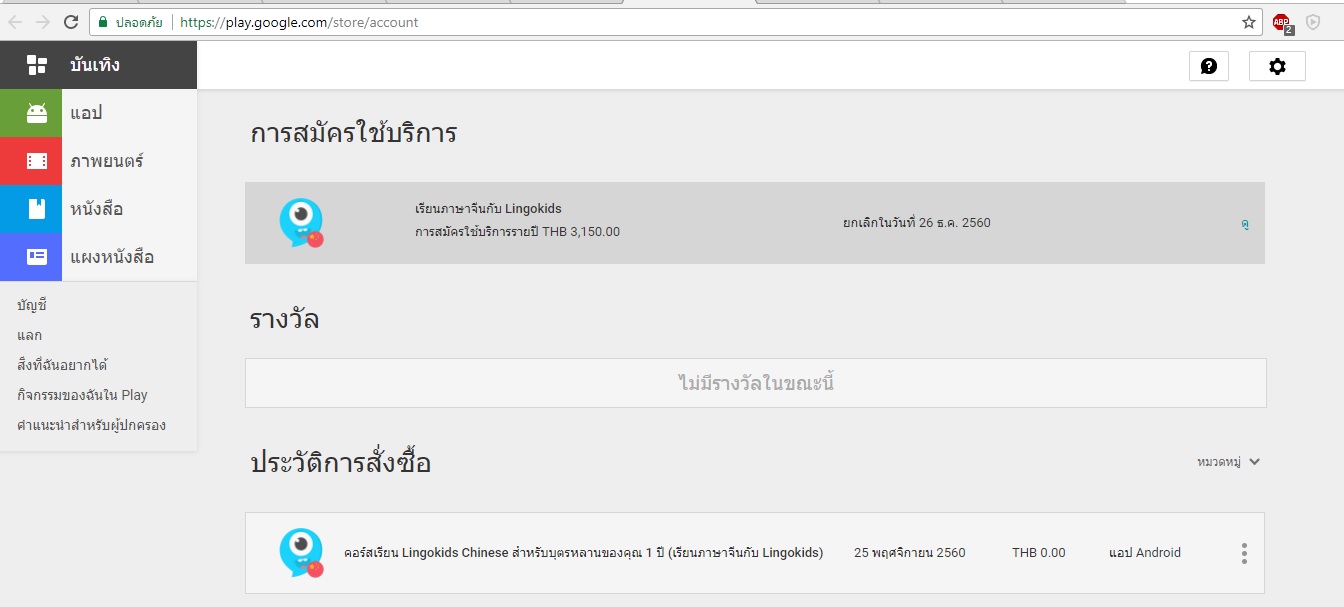Click the browser reload button
1344x607 pixels.
(x=70, y=21)
